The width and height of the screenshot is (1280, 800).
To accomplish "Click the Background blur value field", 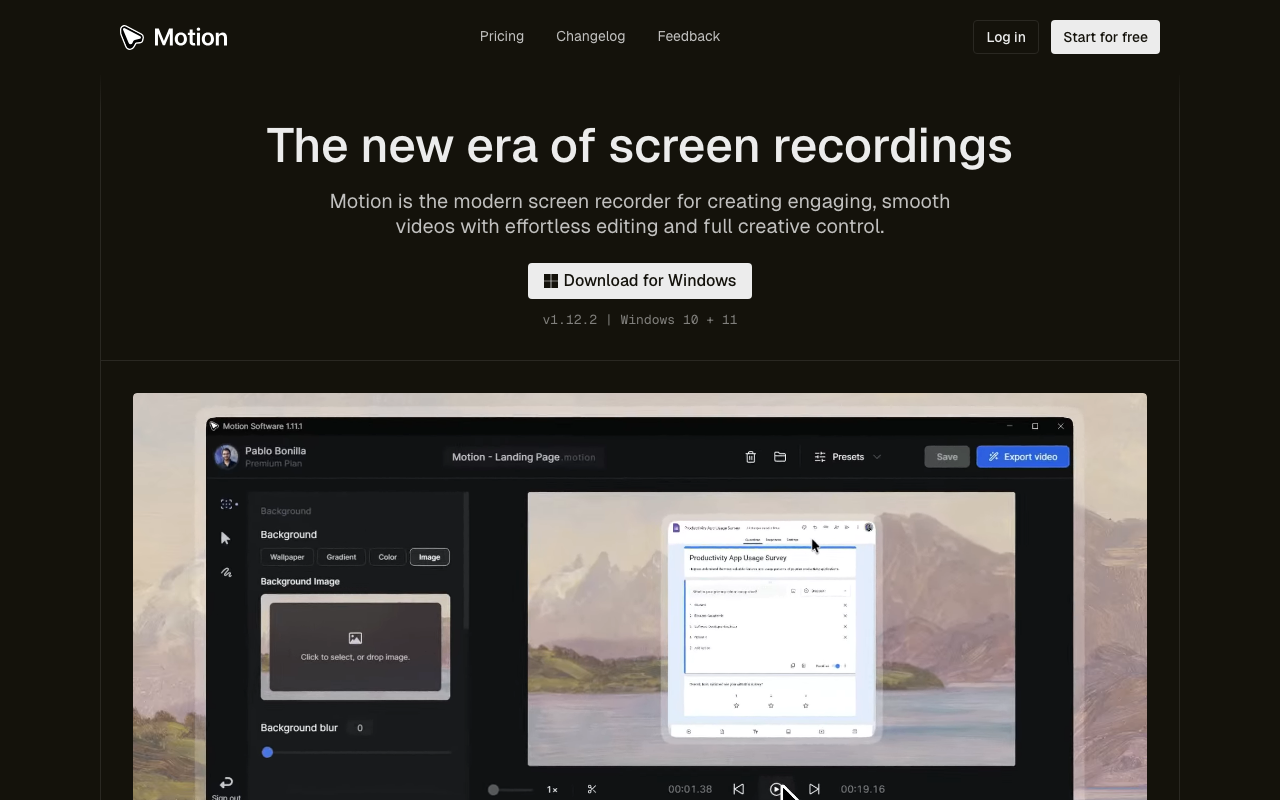I will [360, 728].
